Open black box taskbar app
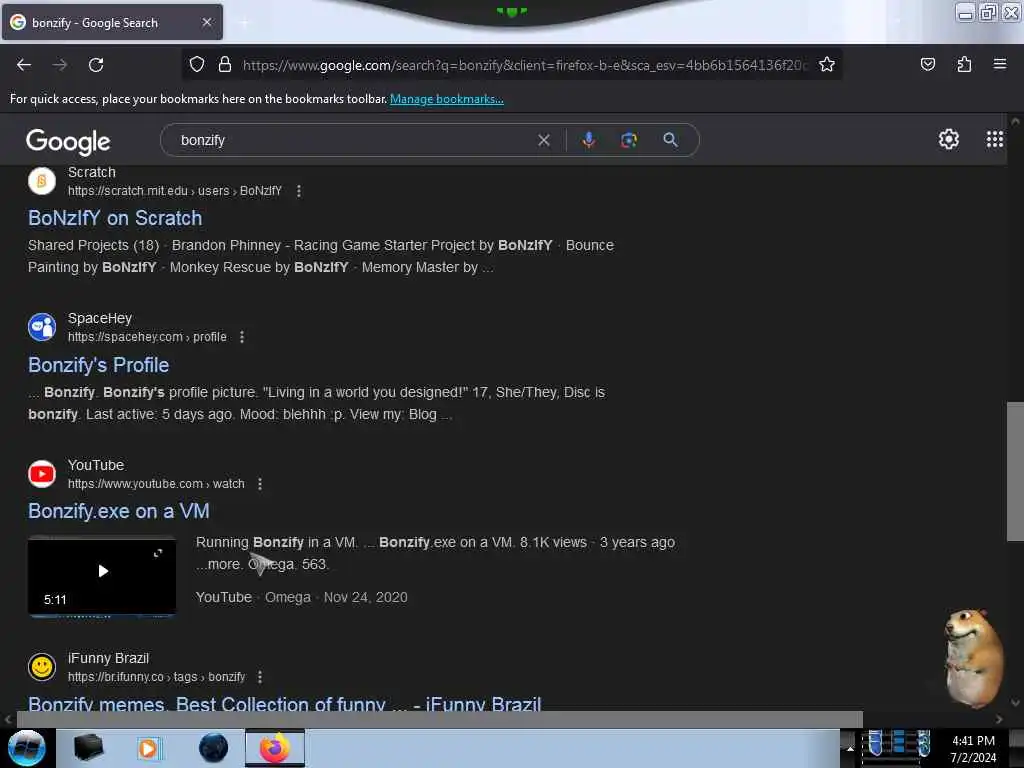The width and height of the screenshot is (1024, 768). pos(88,748)
